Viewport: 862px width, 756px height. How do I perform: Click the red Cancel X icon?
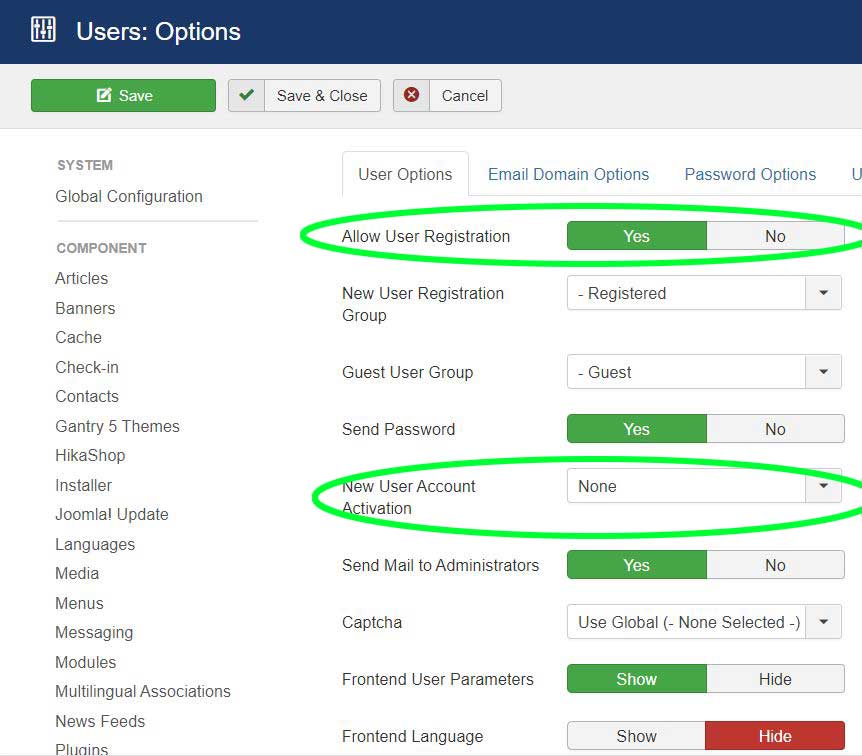(x=411, y=96)
